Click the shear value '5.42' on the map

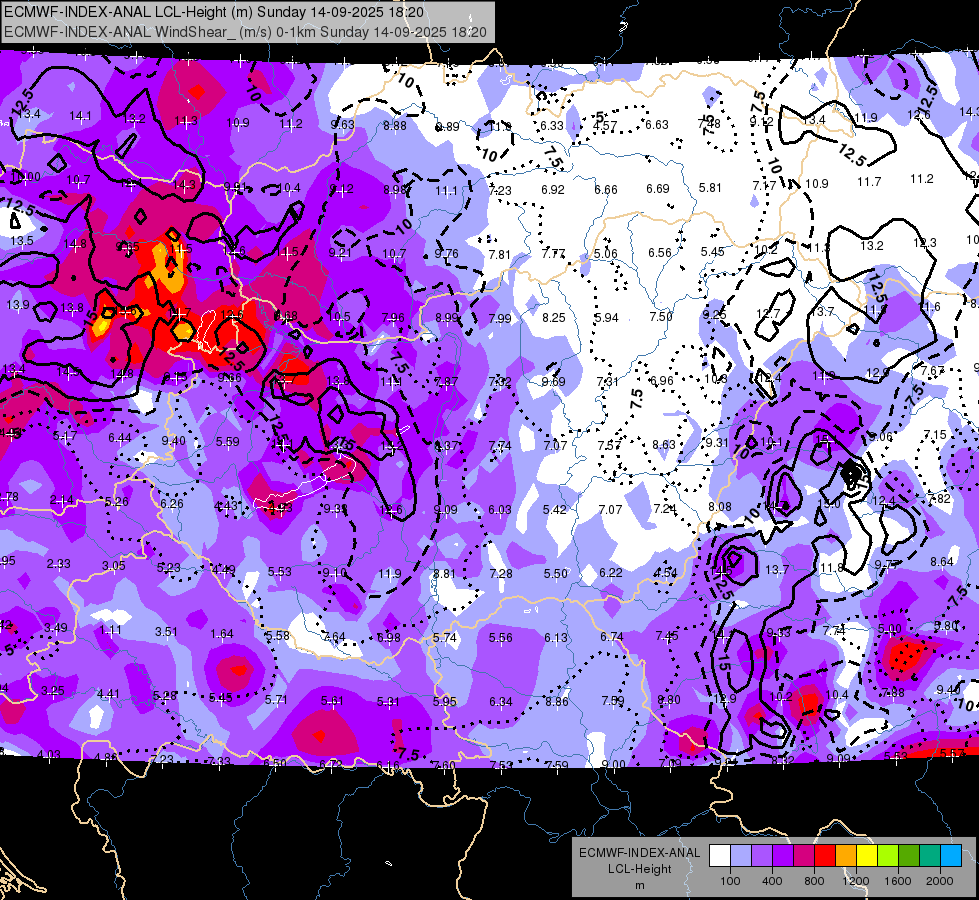pyautogui.click(x=554, y=510)
